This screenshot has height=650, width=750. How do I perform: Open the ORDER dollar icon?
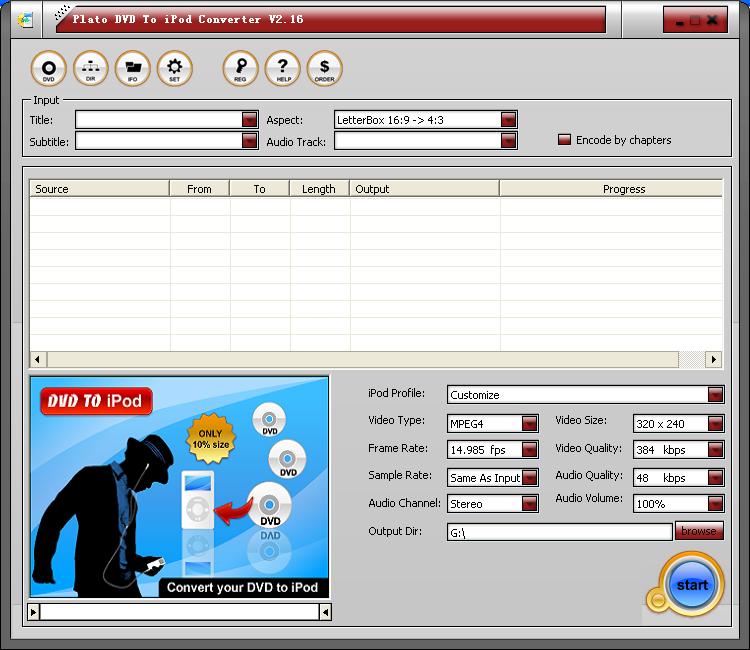(324, 68)
